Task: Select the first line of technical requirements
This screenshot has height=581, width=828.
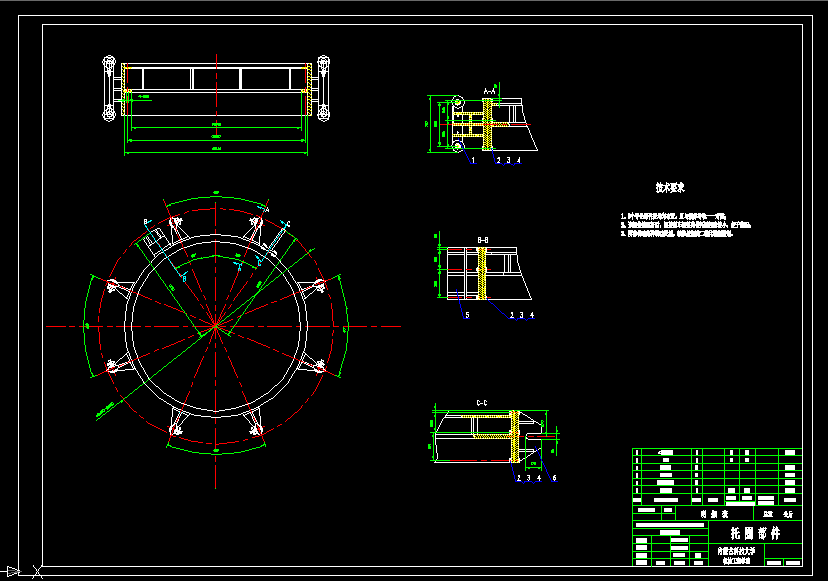Action: click(x=673, y=217)
